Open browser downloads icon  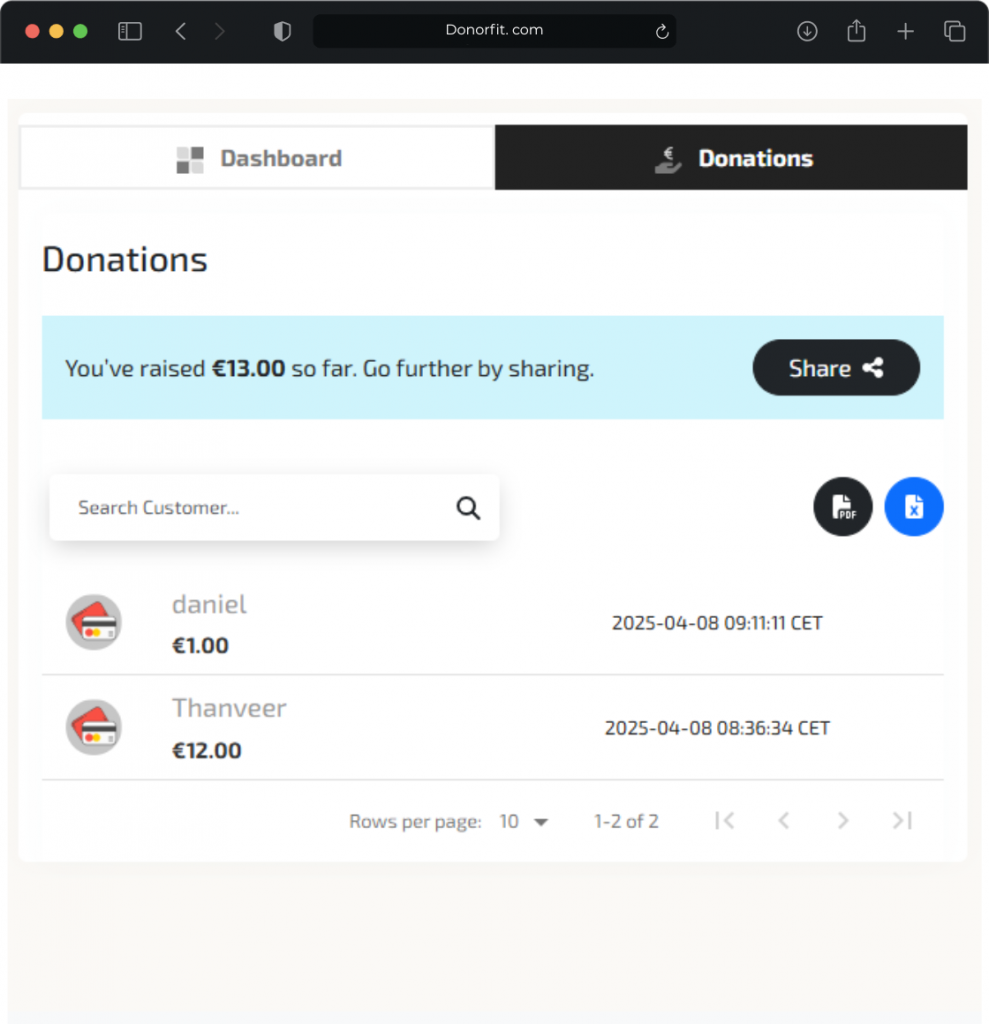coord(807,32)
